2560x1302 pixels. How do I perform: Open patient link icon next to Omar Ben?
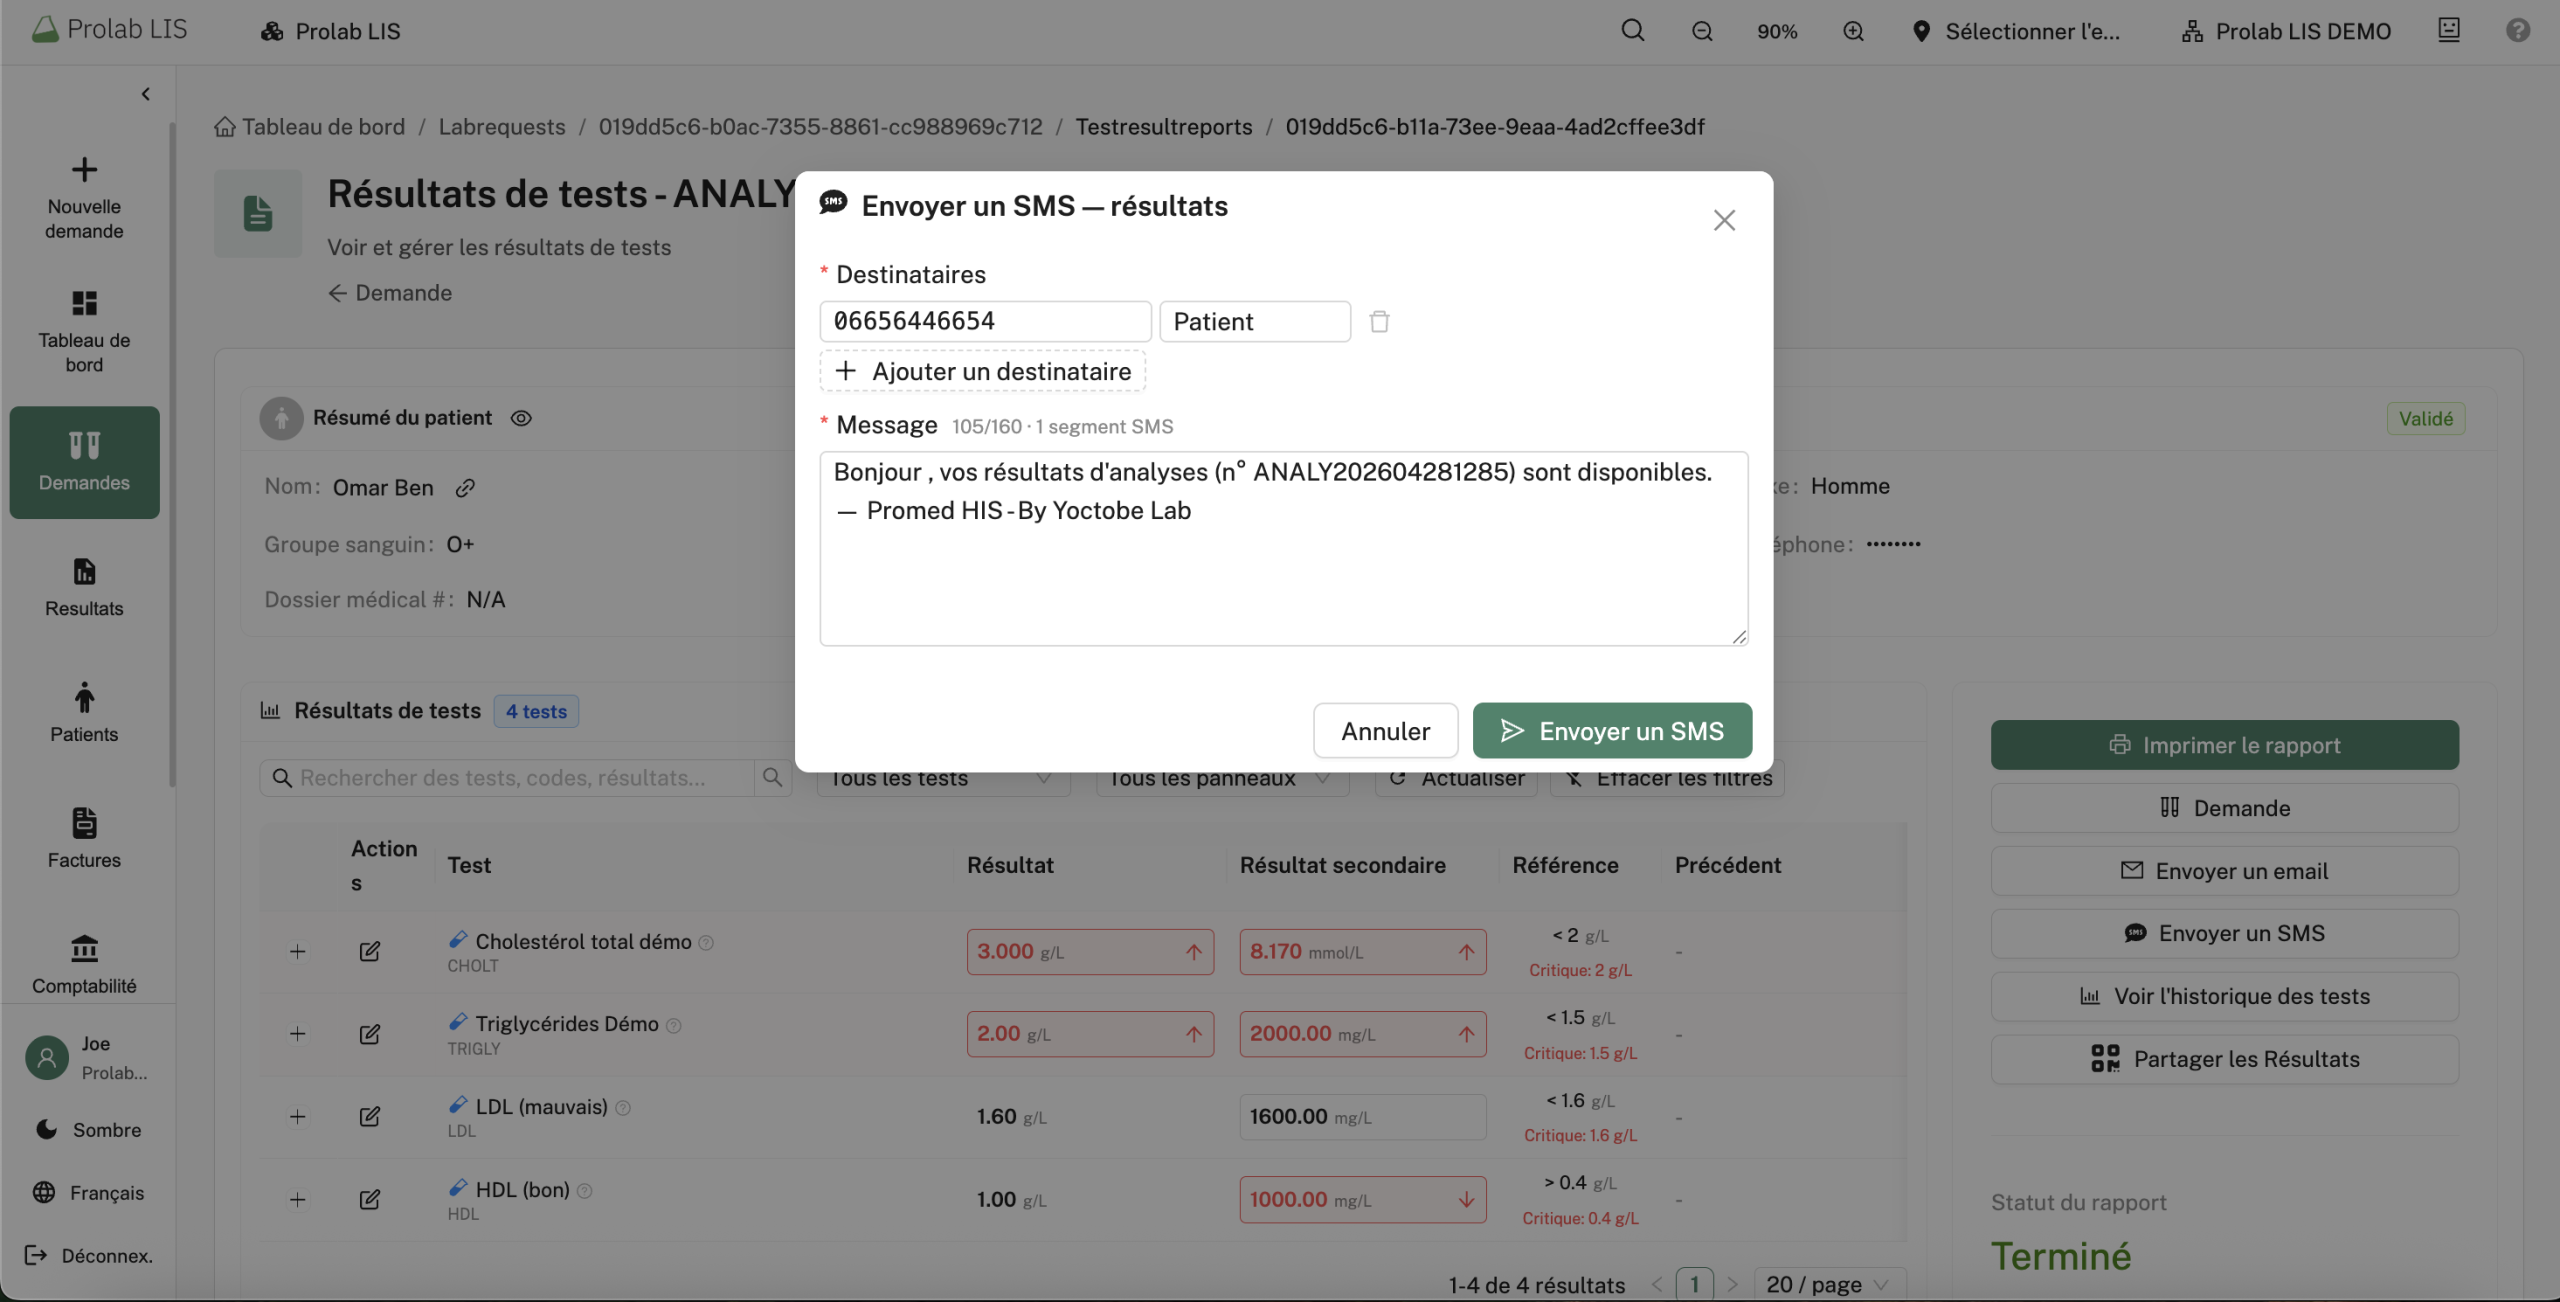click(x=465, y=488)
